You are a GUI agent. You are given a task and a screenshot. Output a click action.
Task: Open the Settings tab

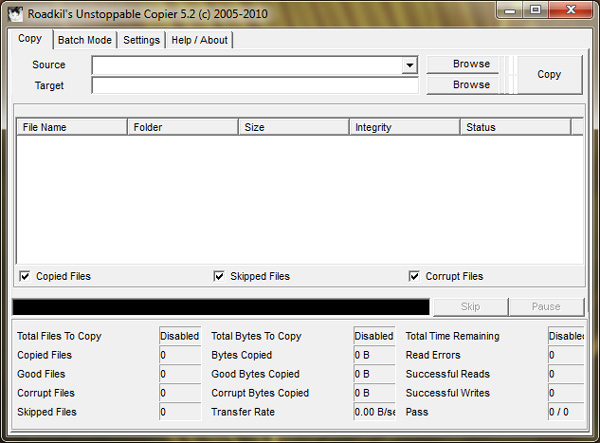[x=141, y=40]
